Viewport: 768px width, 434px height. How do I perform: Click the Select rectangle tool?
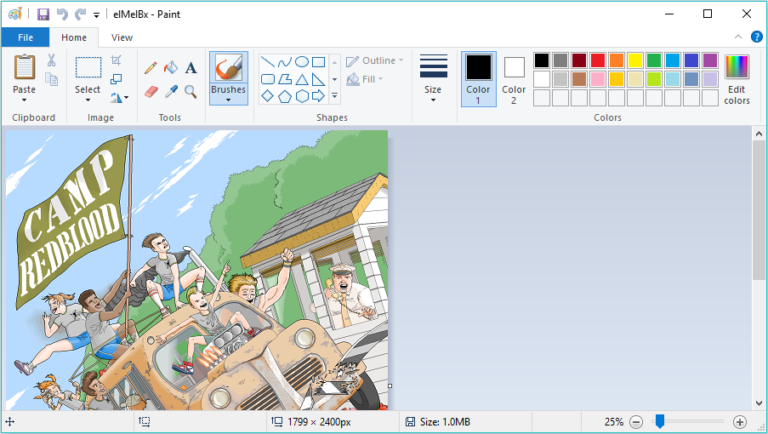(x=88, y=68)
